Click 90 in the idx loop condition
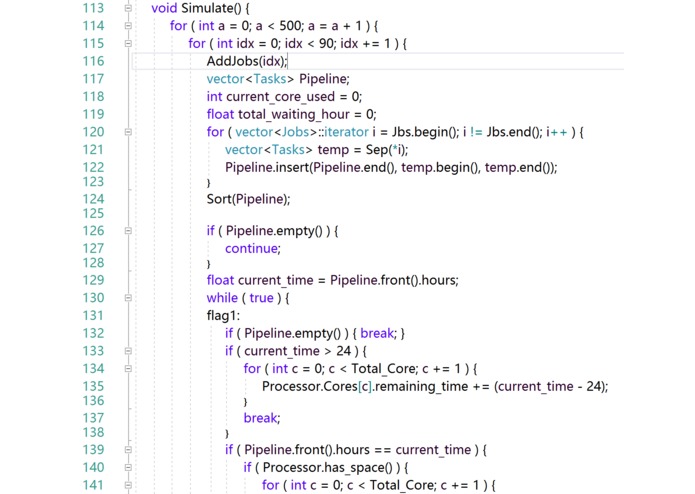 coord(326,43)
